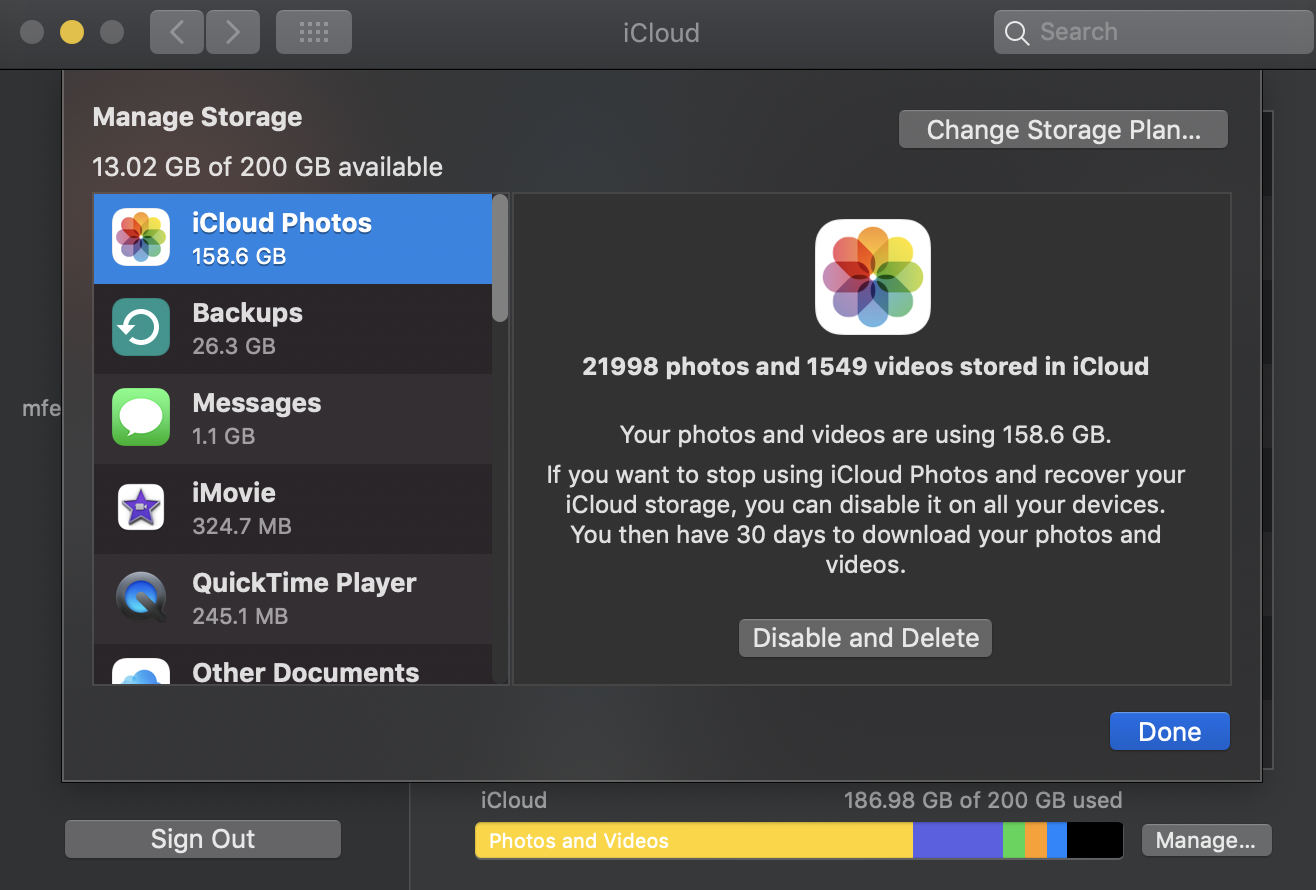Select the iCloud Photos app icon in list
The image size is (1316, 890).
pos(141,237)
